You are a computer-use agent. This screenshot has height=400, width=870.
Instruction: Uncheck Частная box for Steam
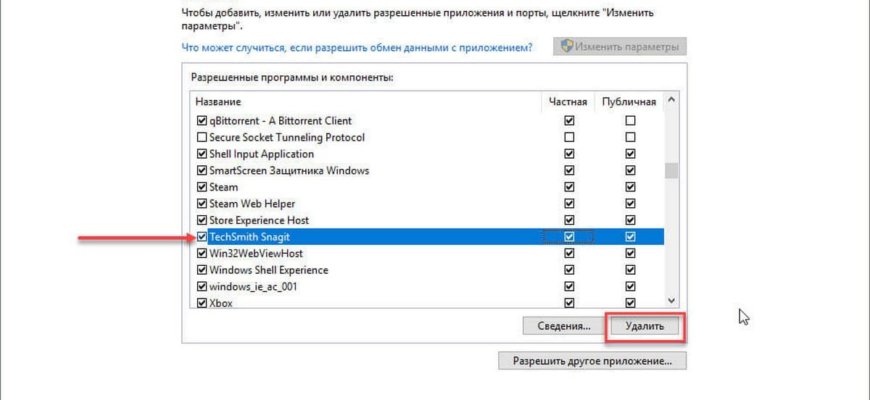tap(569, 187)
